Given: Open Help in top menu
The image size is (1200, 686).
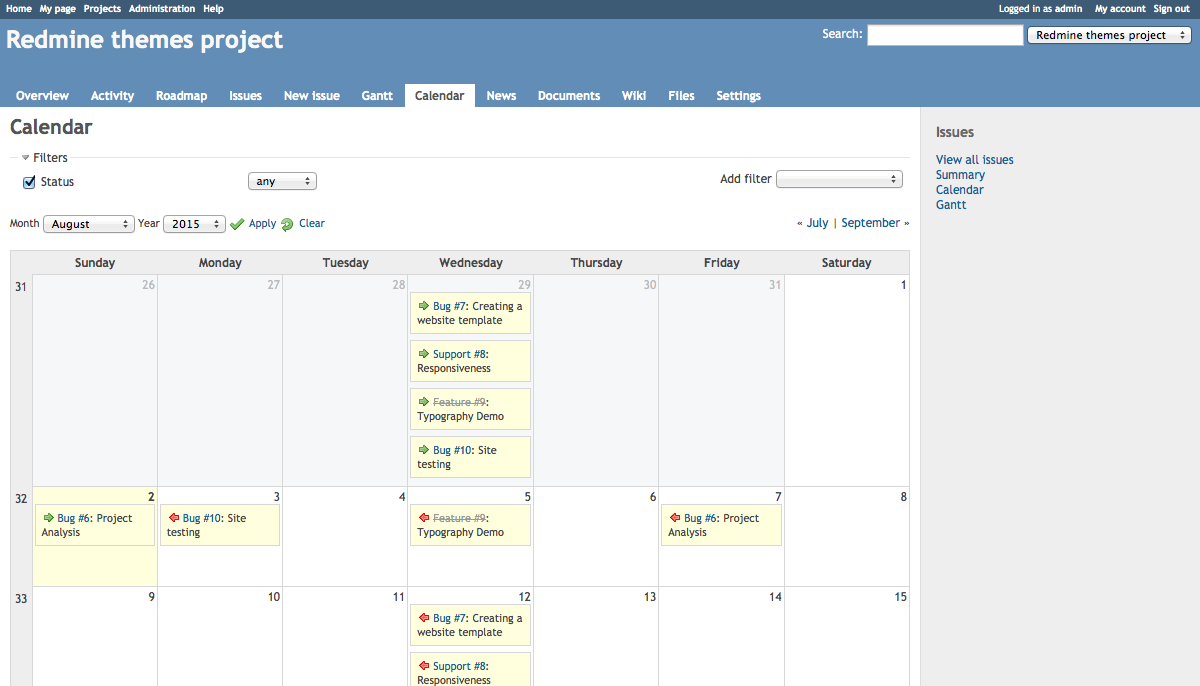Looking at the screenshot, I should (213, 8).
